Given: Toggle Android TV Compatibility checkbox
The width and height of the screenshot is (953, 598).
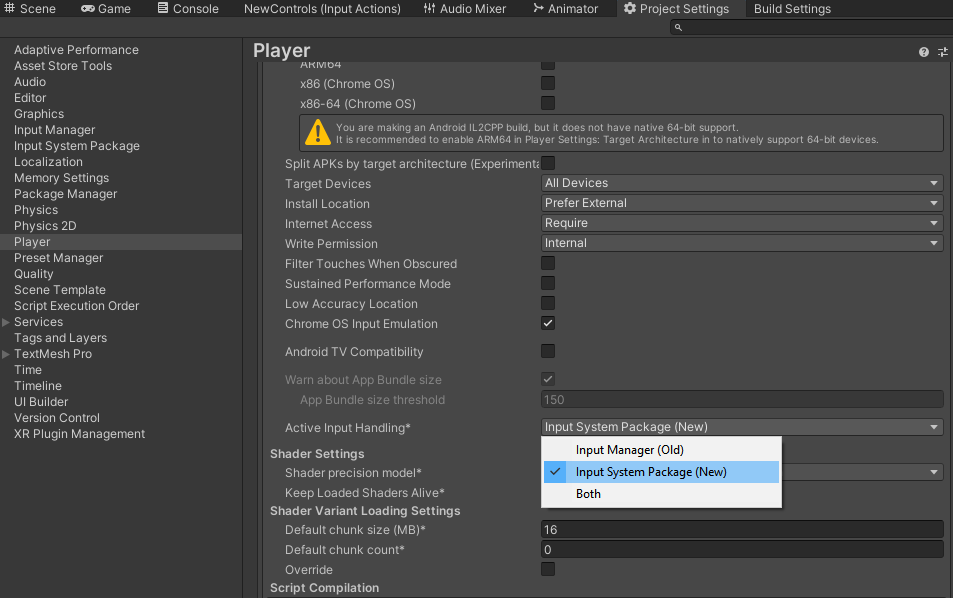Looking at the screenshot, I should click(548, 351).
